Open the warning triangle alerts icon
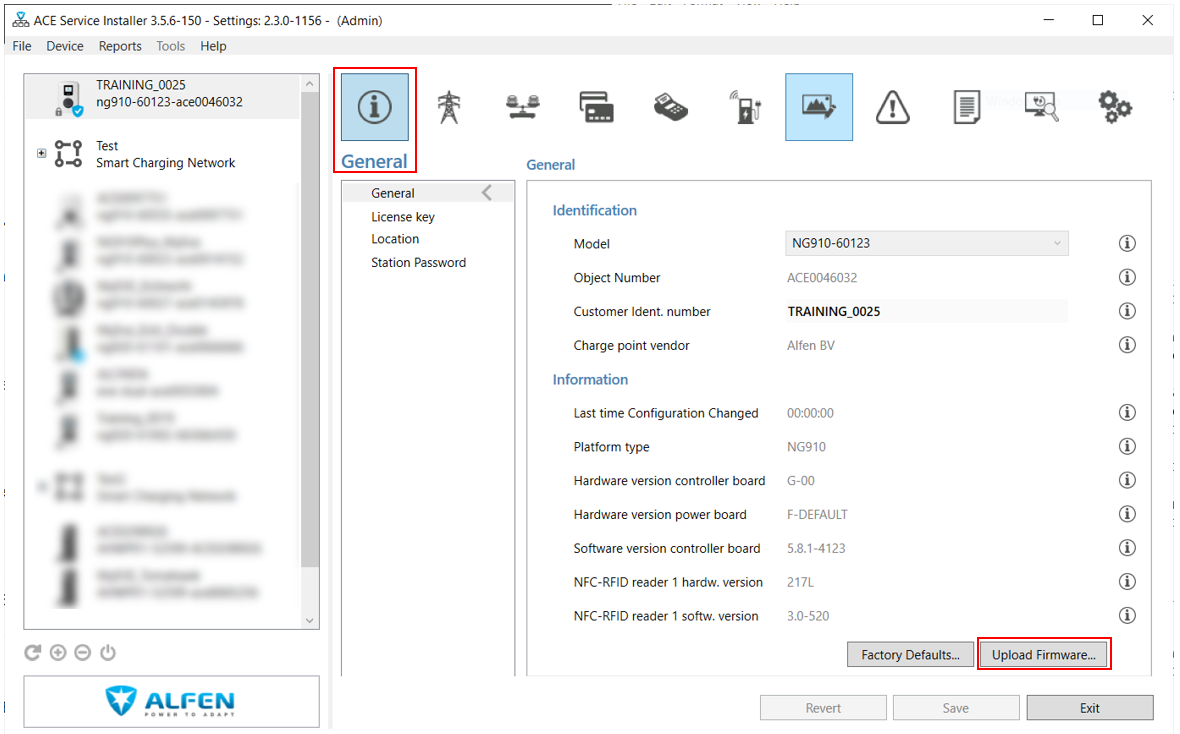The width and height of the screenshot is (1180, 734). tap(893, 107)
